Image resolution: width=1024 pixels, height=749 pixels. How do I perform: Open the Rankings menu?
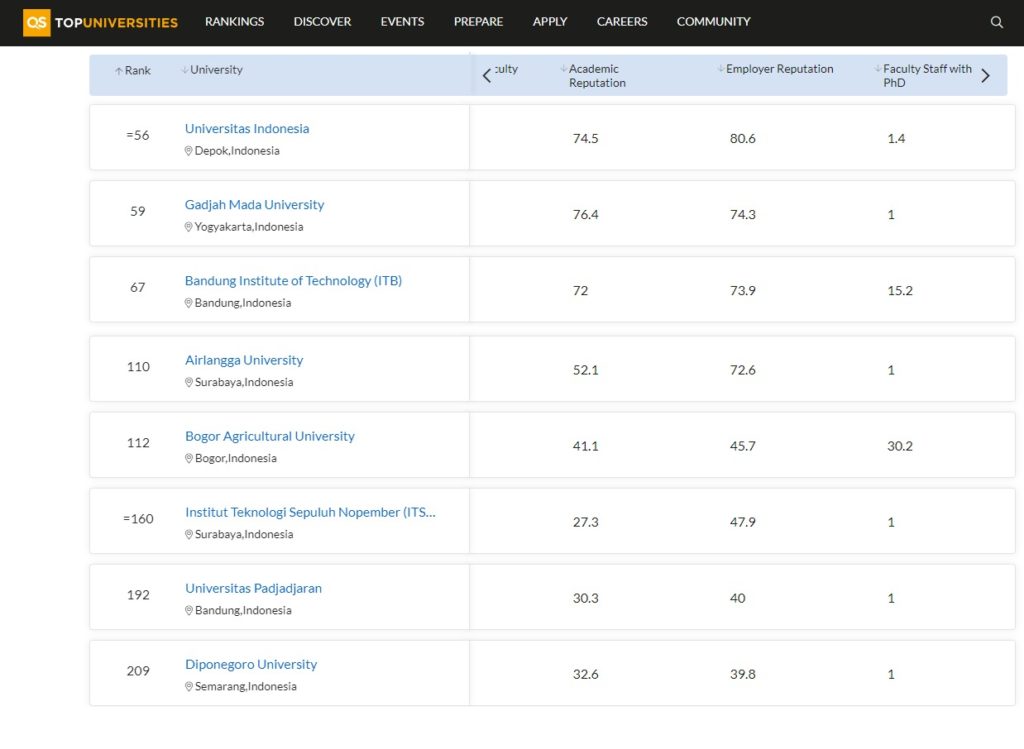click(x=235, y=22)
